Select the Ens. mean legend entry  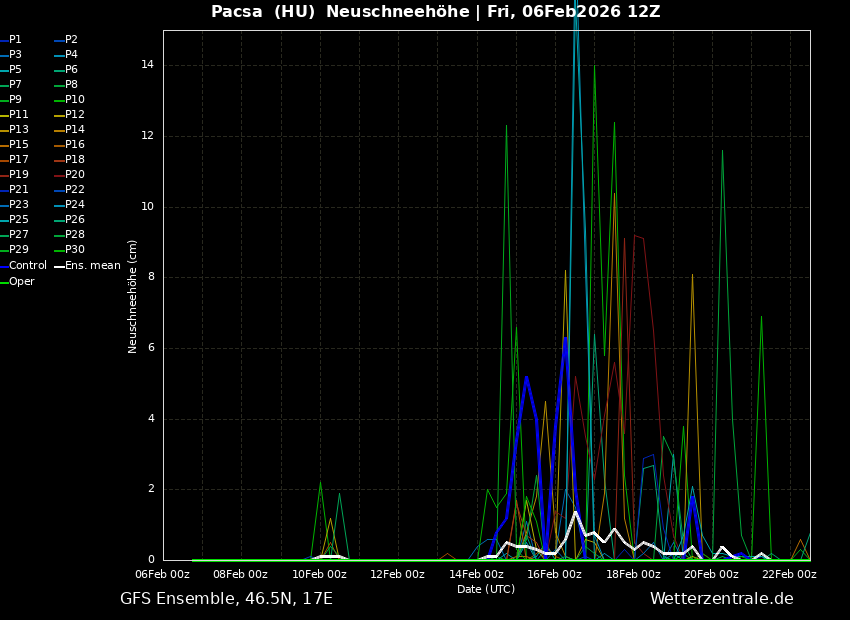coord(93,266)
